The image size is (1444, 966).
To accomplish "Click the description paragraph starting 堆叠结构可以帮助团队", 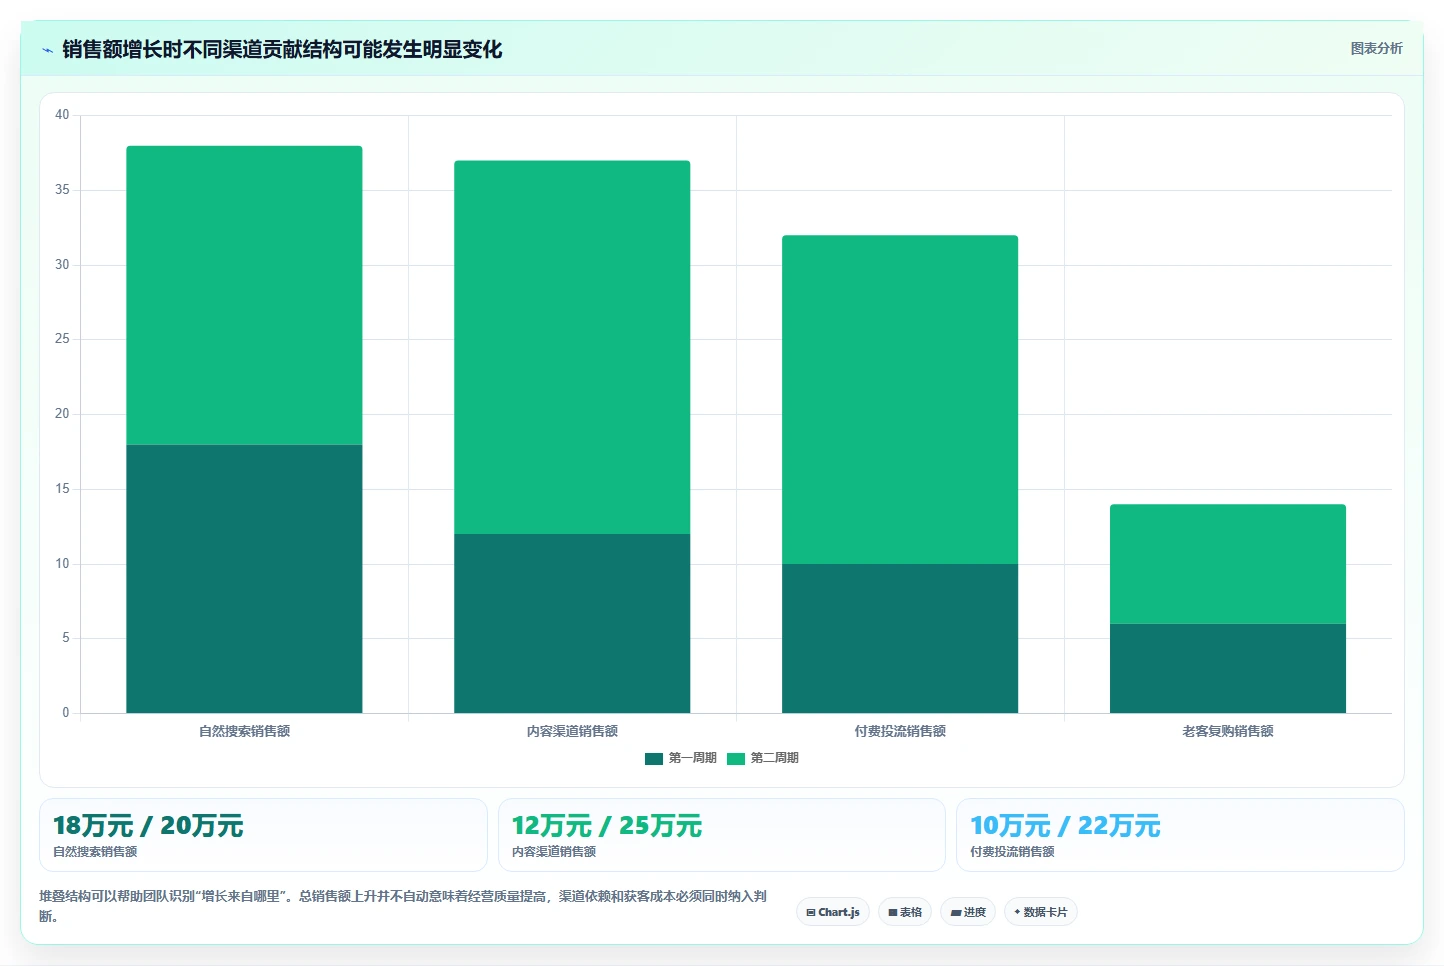I will pyautogui.click(x=403, y=906).
